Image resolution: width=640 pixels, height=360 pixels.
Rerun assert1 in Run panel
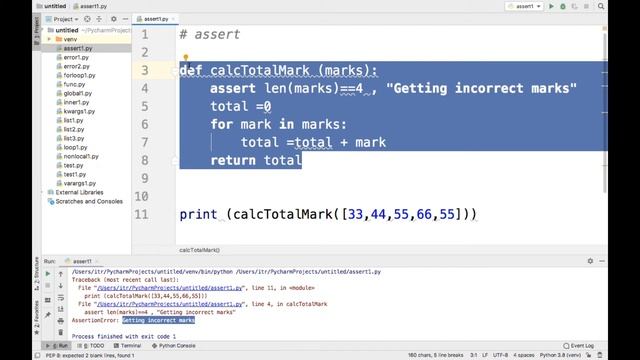point(48,273)
